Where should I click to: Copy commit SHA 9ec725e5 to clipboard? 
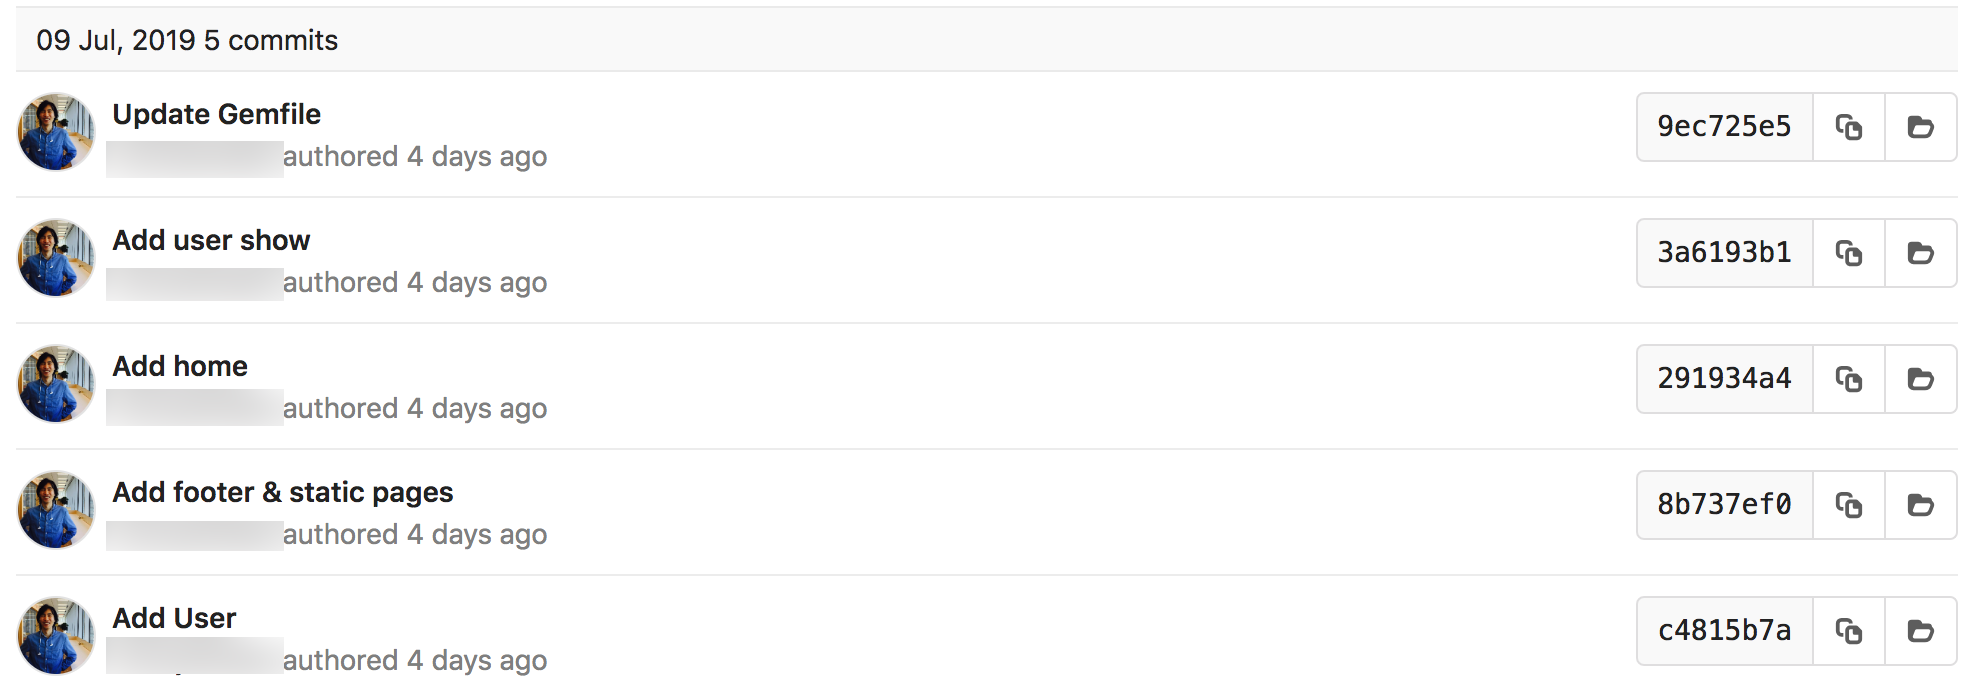(x=1848, y=127)
